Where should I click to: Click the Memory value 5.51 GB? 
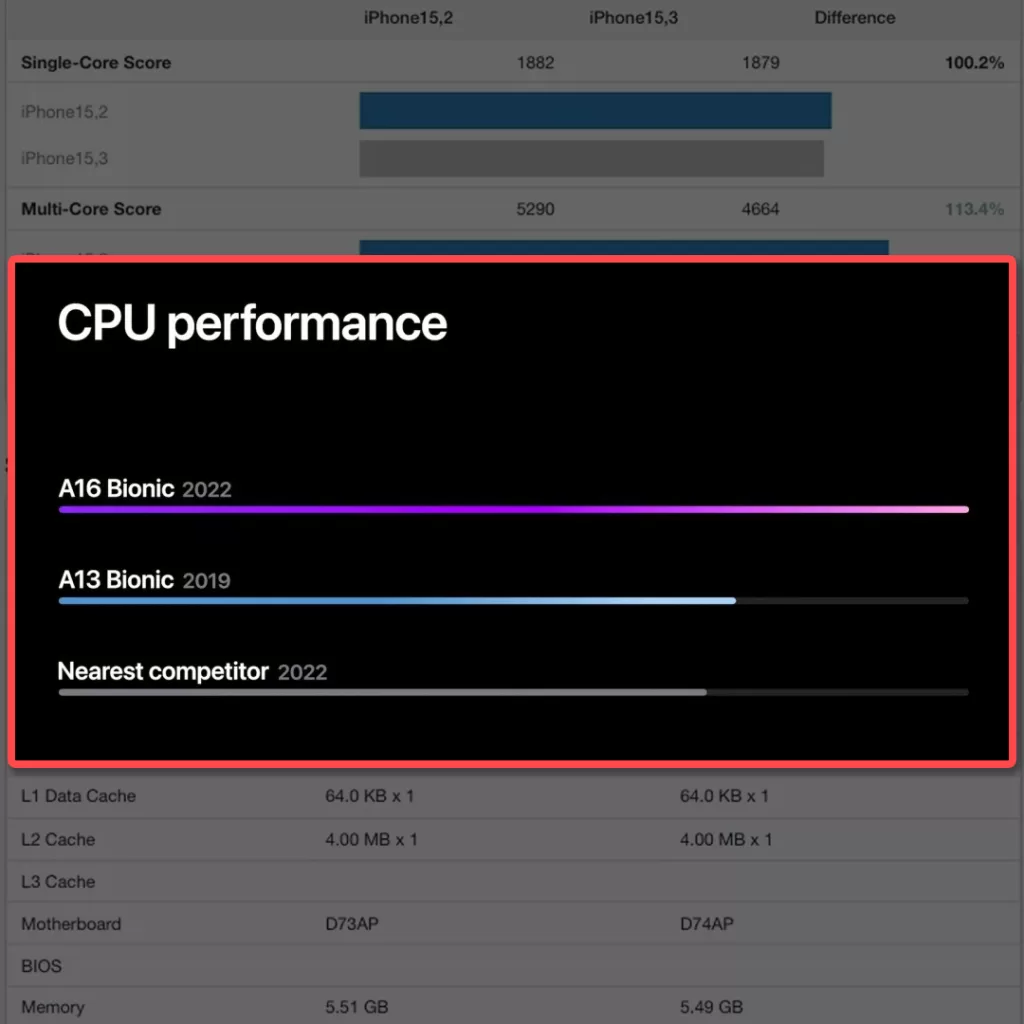click(357, 1007)
